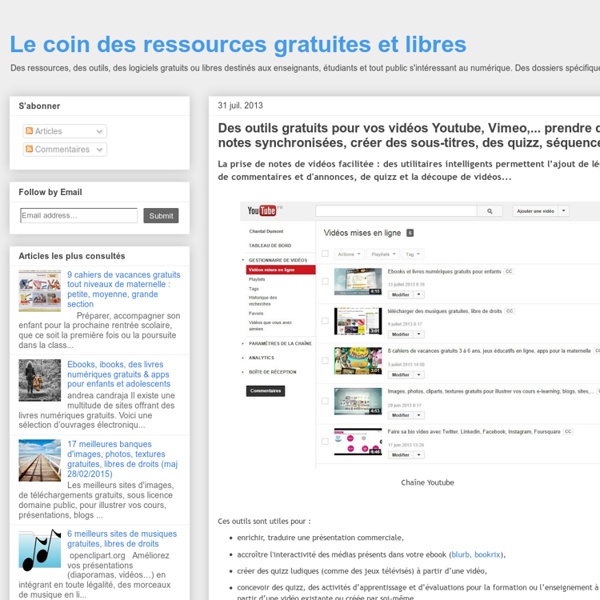Open the blurb link in the bullet list
Viewport: 600px width, 600px height.
coord(460,554)
